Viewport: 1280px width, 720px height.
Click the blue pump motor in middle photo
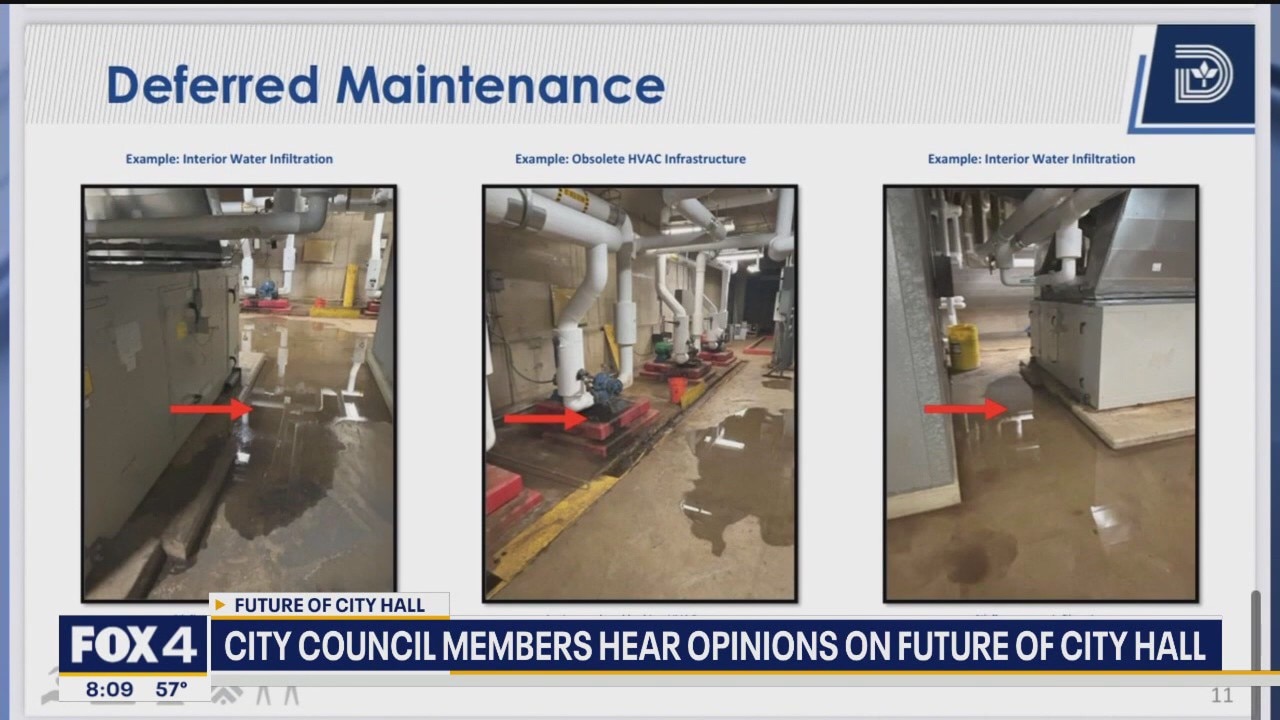pyautogui.click(x=606, y=387)
